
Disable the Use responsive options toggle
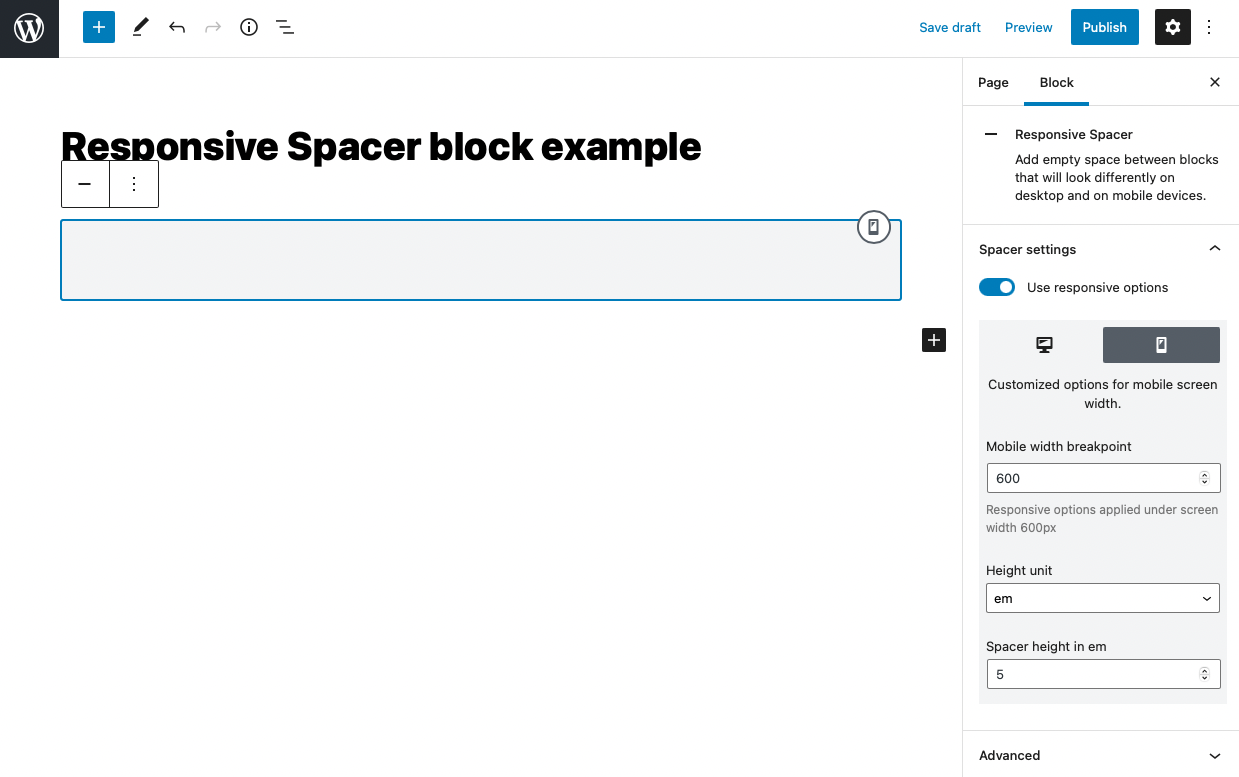click(x=996, y=287)
